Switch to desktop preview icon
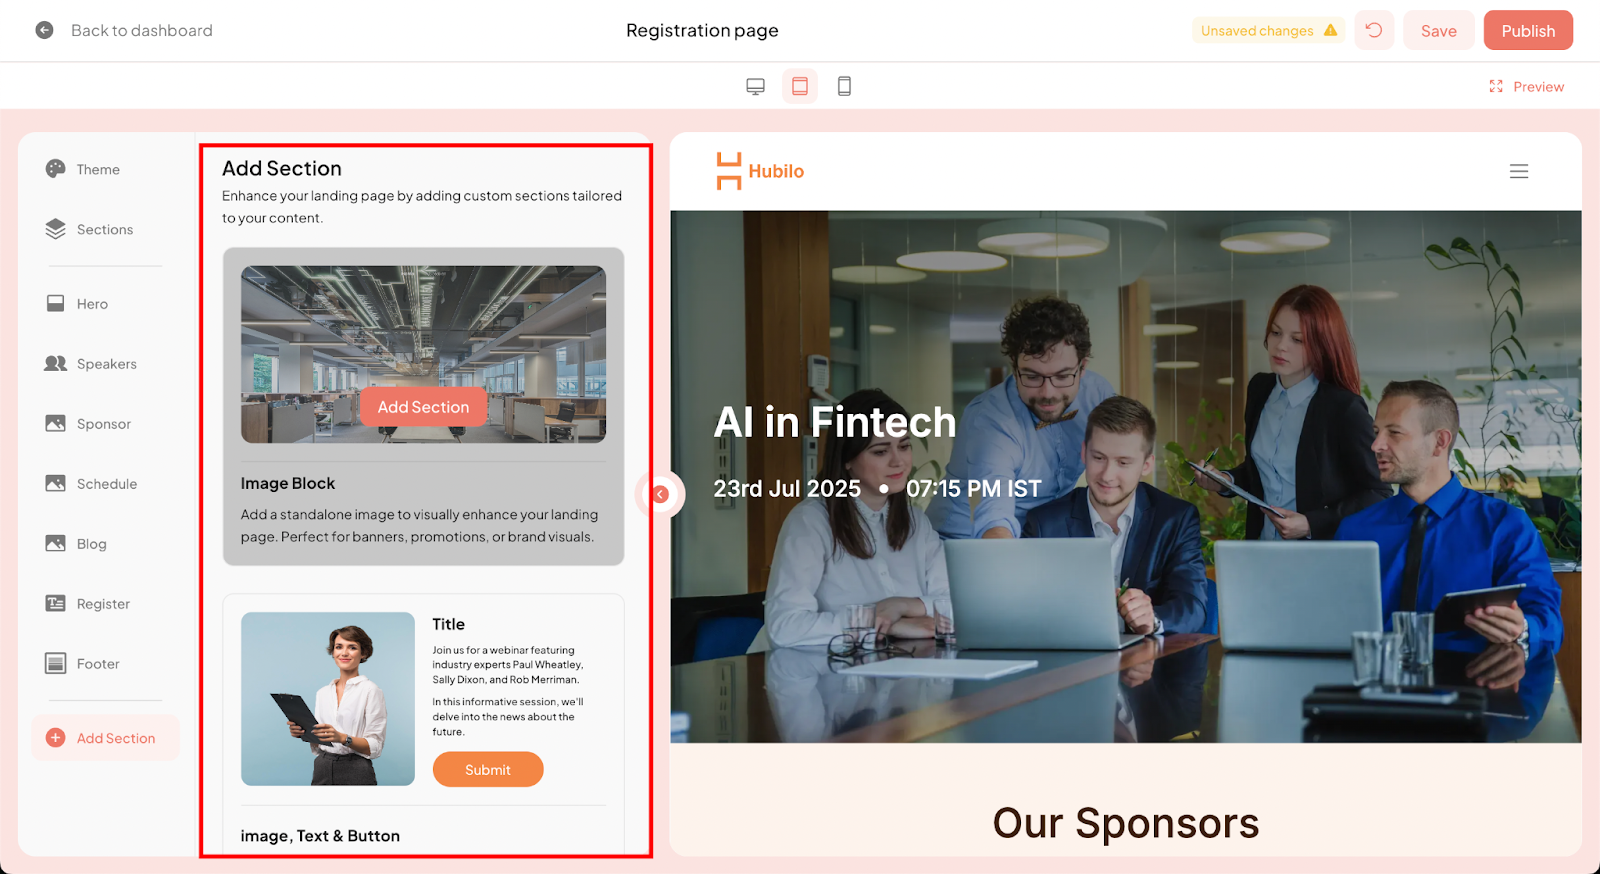 click(x=755, y=87)
